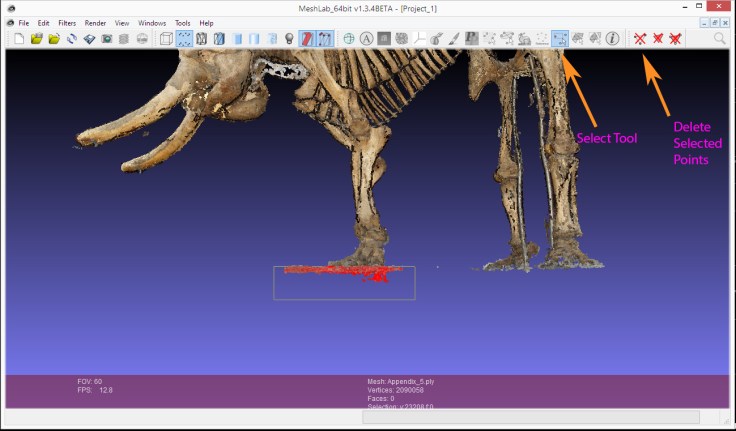This screenshot has width=736, height=431.
Task: Toggle bounding box render mode
Action: pos(166,39)
